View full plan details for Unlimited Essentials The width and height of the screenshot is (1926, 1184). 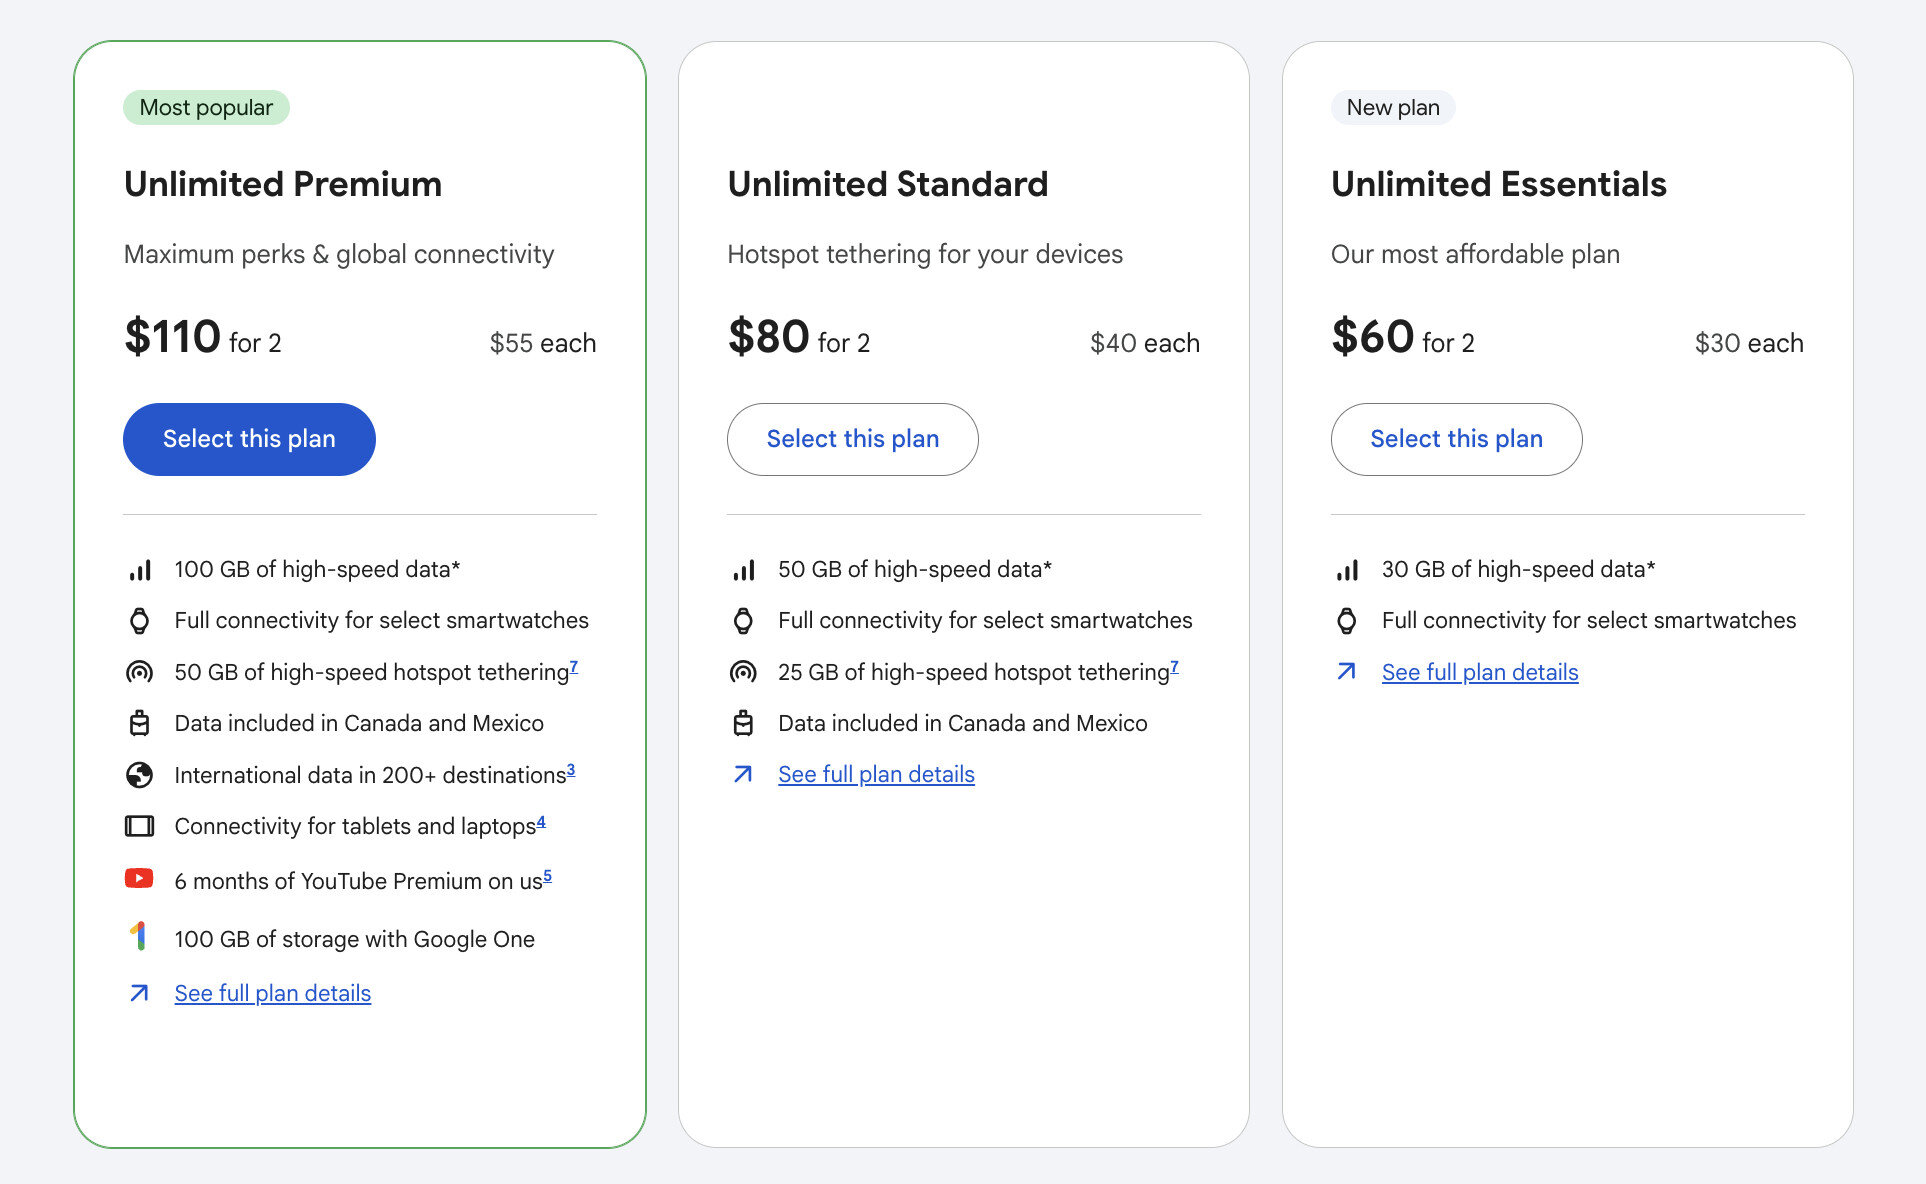tap(1480, 672)
